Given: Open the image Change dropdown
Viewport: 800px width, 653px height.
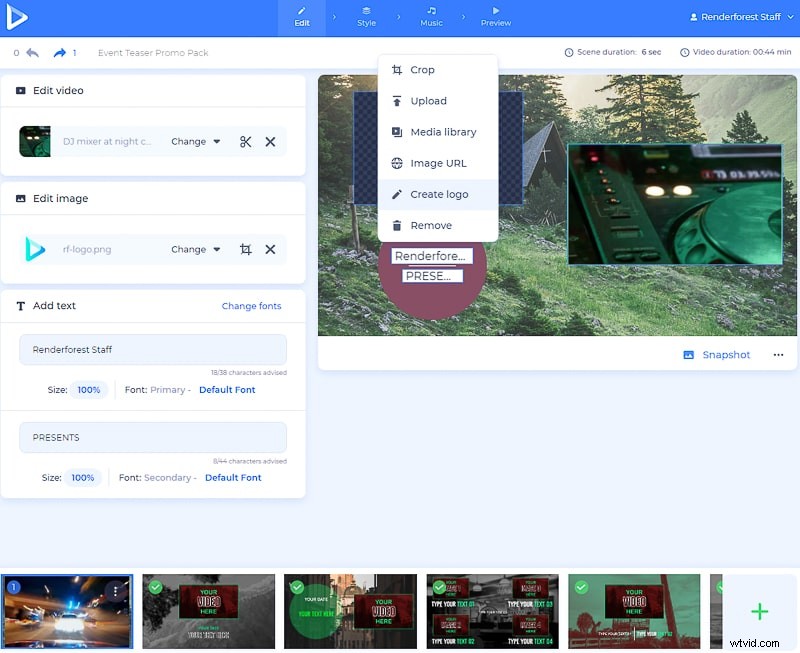Looking at the screenshot, I should (195, 250).
